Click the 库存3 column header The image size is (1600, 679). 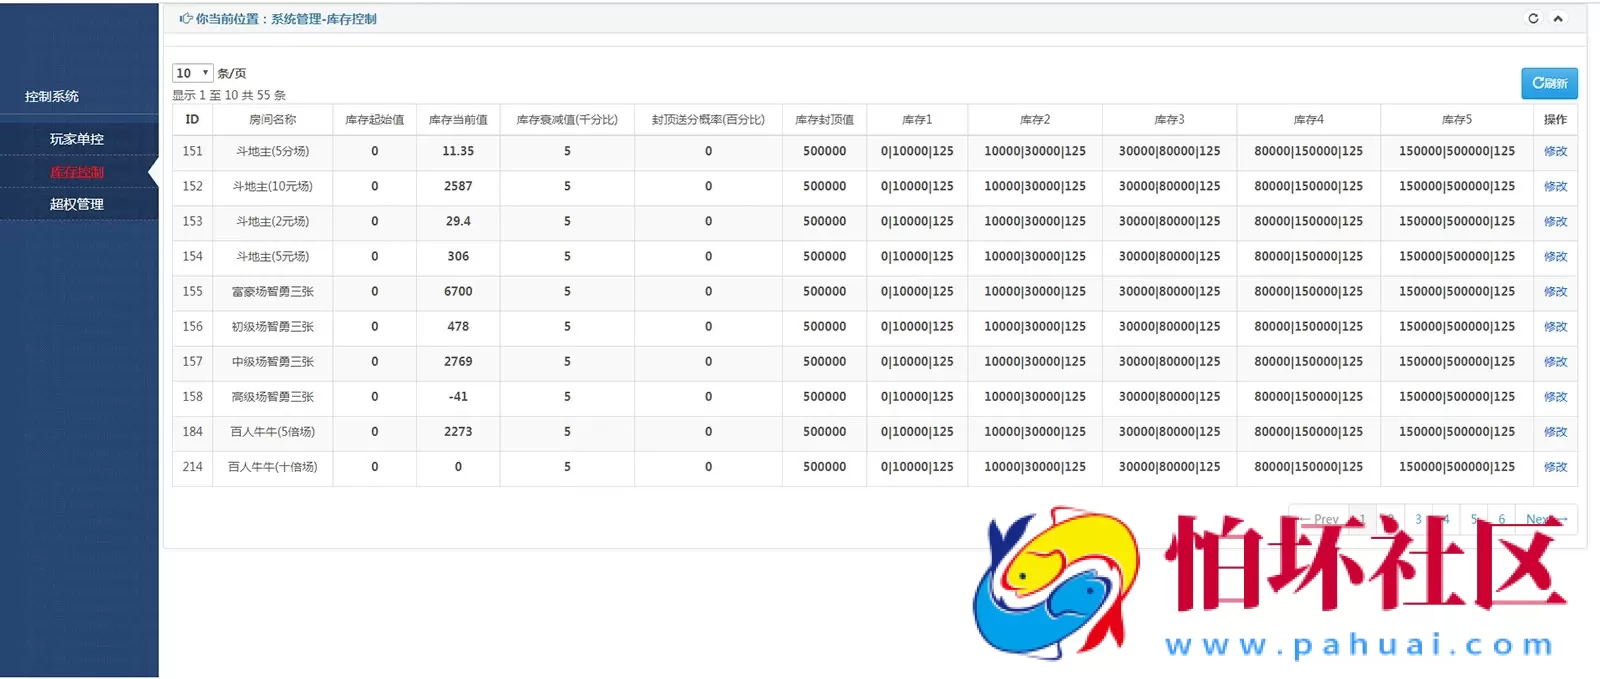click(x=1169, y=119)
